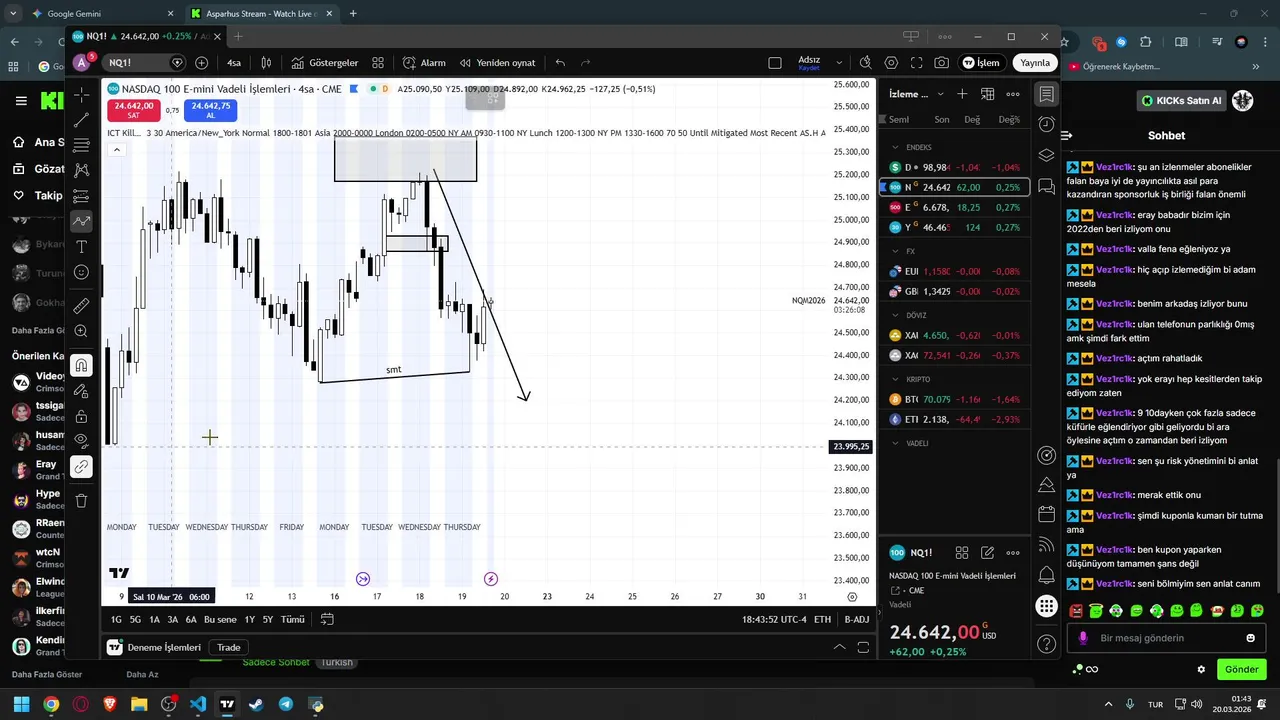Collapse the KRİPTO watchlist section
The width and height of the screenshot is (1280, 720).
895,379
